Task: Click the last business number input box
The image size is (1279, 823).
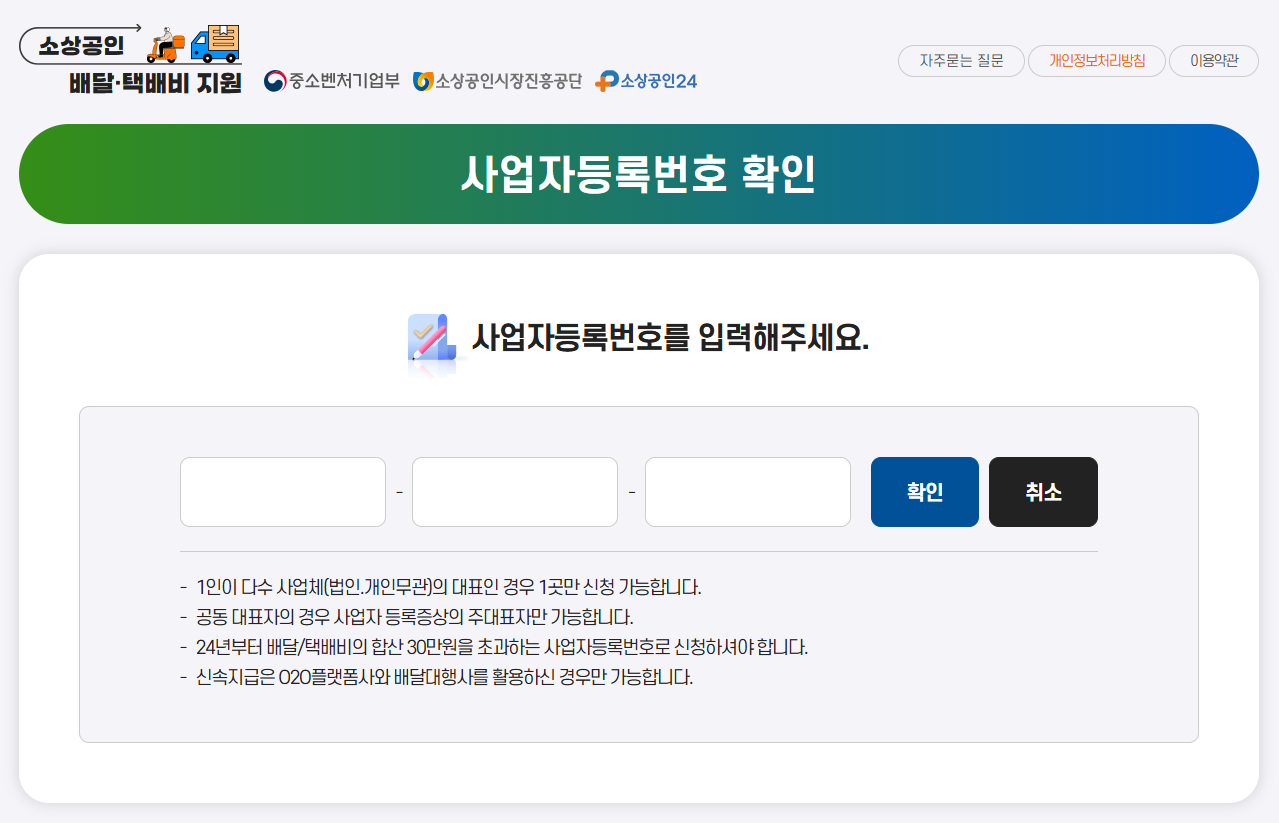Action: click(x=747, y=491)
